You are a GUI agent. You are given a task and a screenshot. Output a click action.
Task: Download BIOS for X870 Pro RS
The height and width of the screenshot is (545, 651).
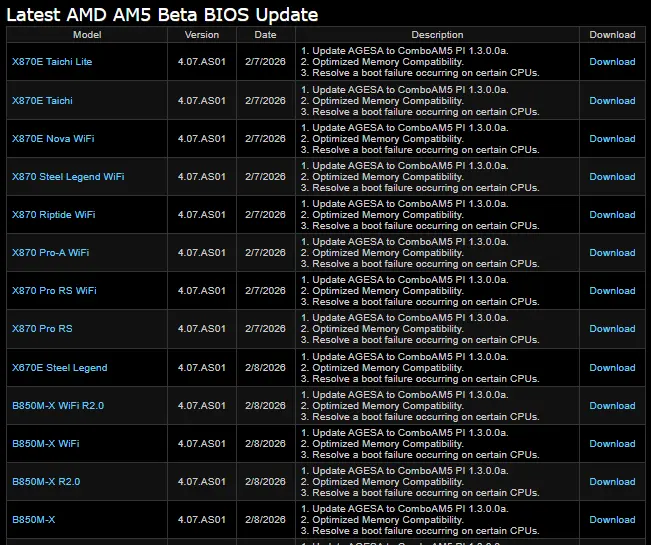(612, 329)
